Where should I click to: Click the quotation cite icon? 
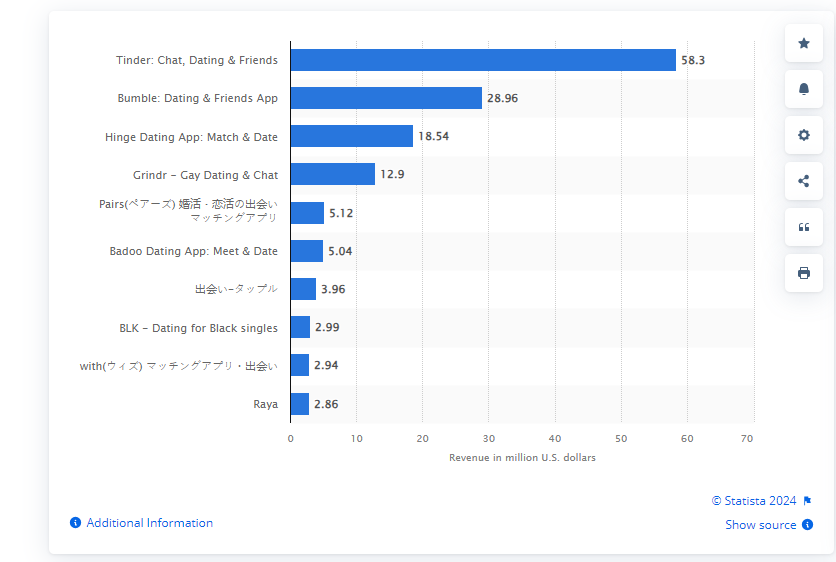click(x=803, y=227)
